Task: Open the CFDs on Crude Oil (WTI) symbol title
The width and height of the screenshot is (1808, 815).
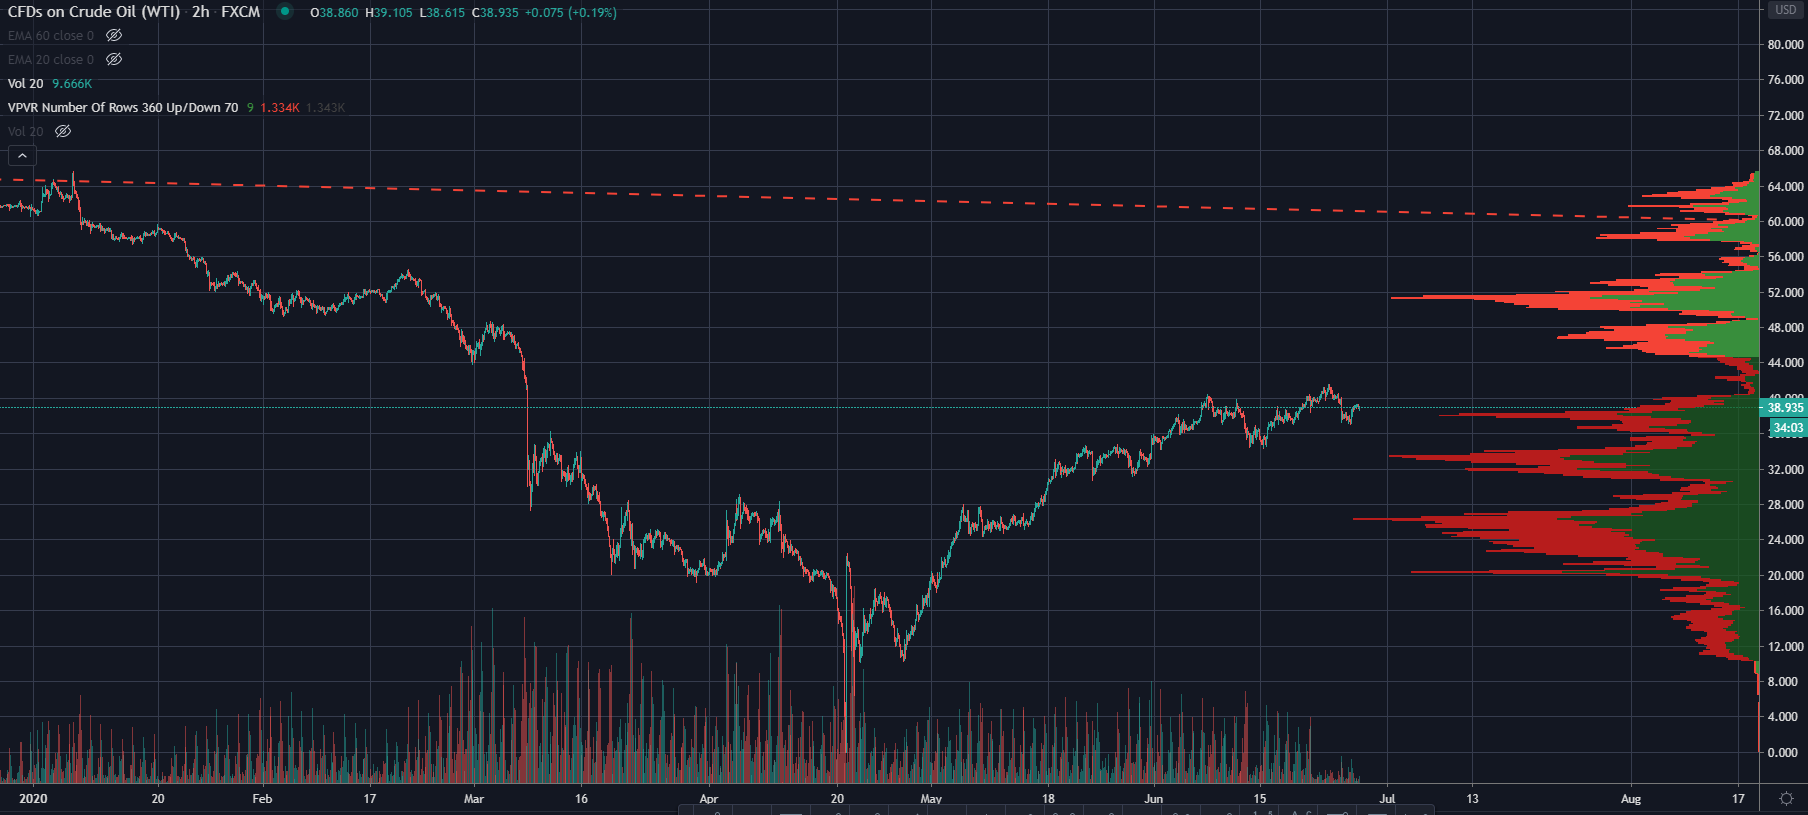Action: click(94, 12)
